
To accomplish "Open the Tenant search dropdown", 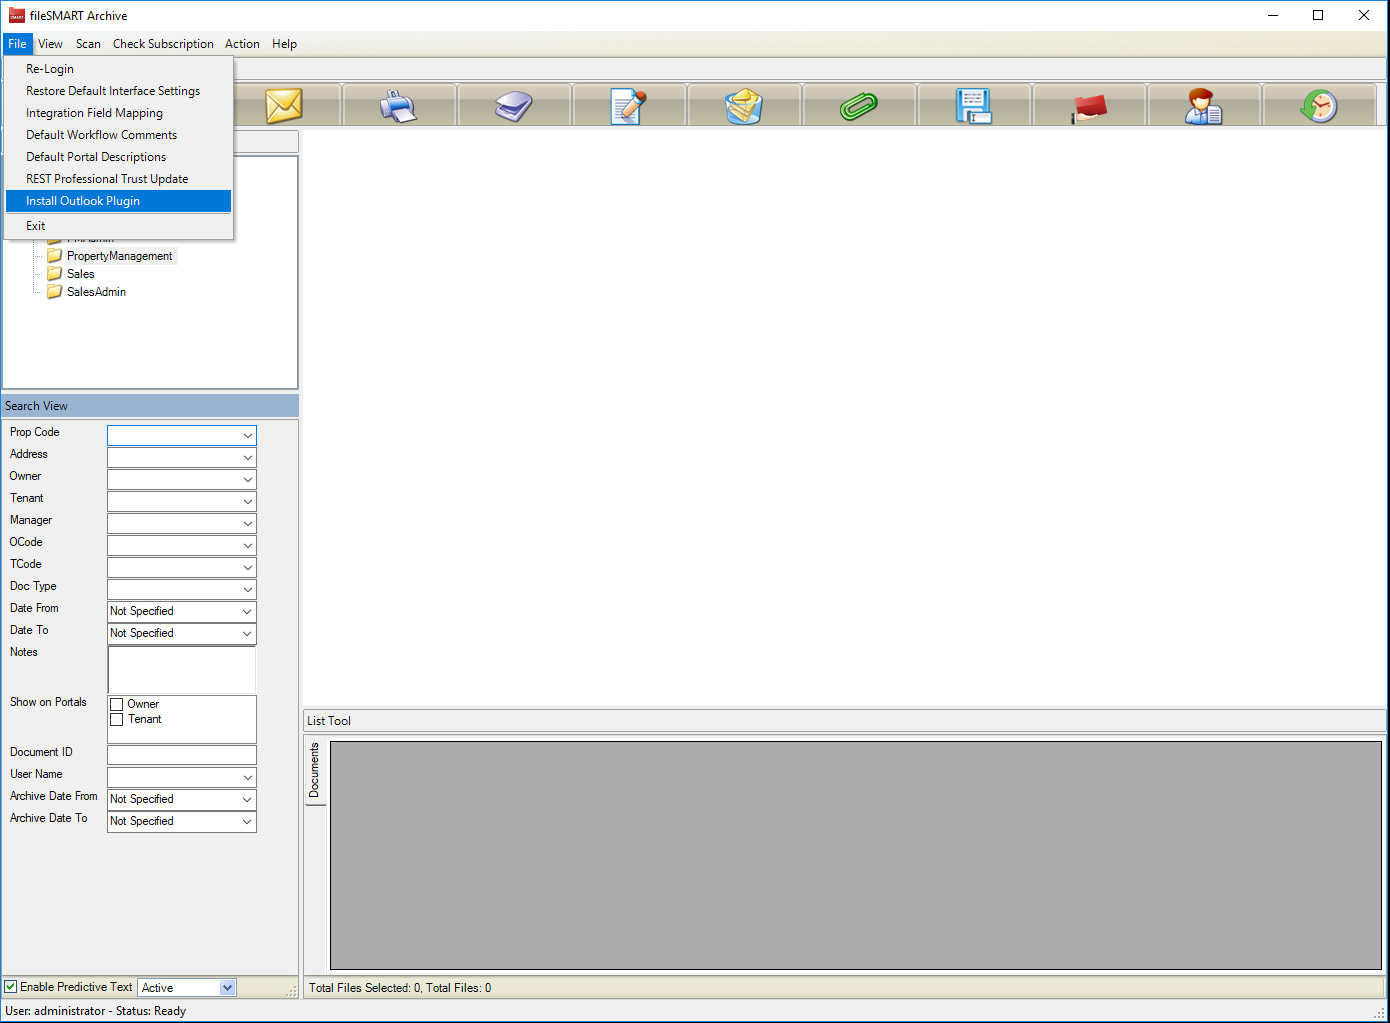I will [x=247, y=501].
